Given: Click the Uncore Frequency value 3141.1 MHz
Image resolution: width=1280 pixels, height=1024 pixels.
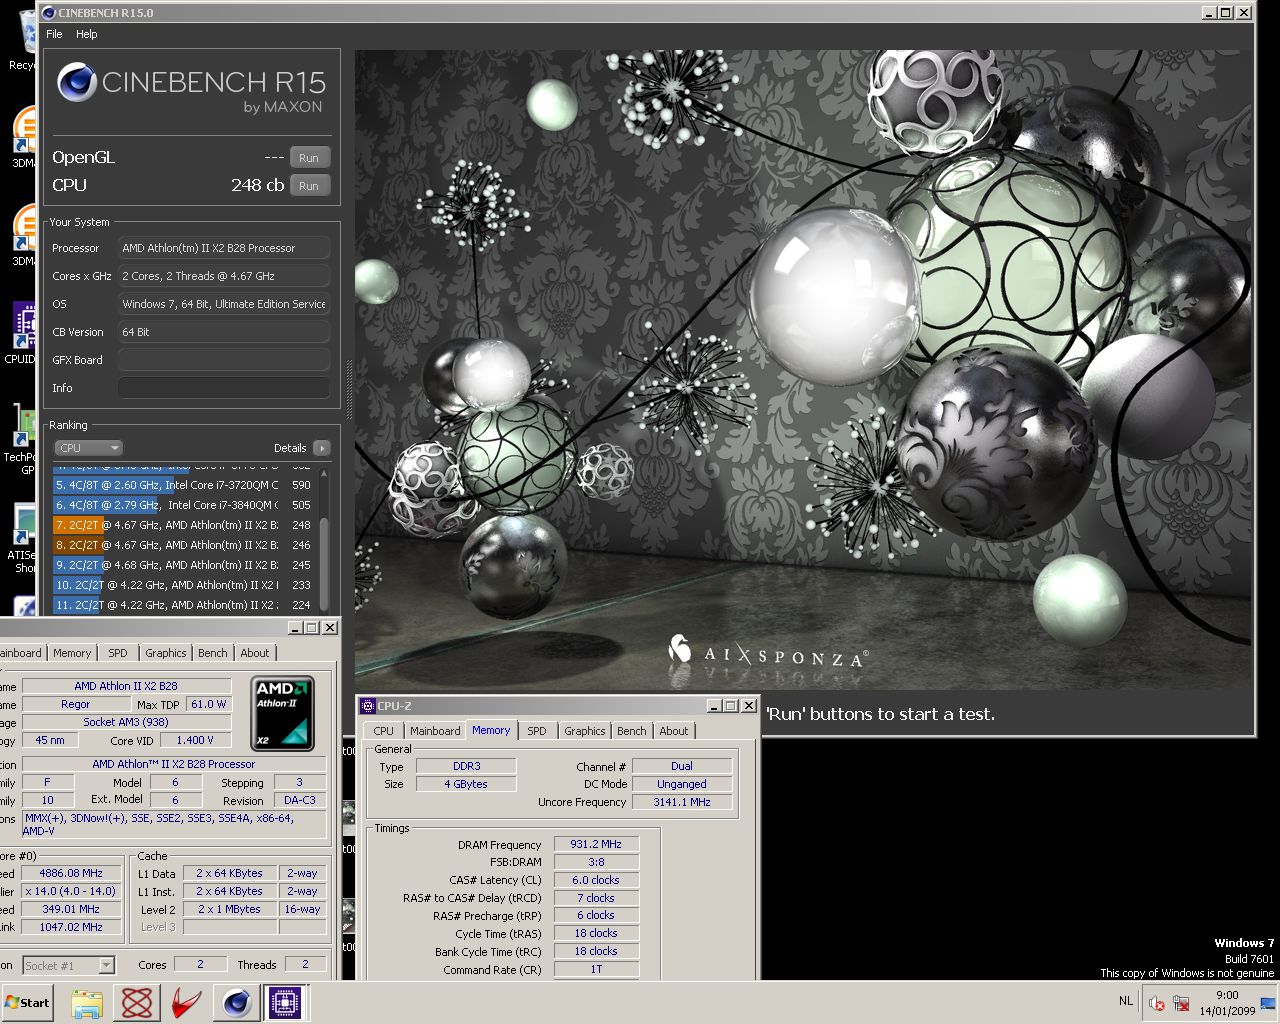Looking at the screenshot, I should click(x=682, y=802).
